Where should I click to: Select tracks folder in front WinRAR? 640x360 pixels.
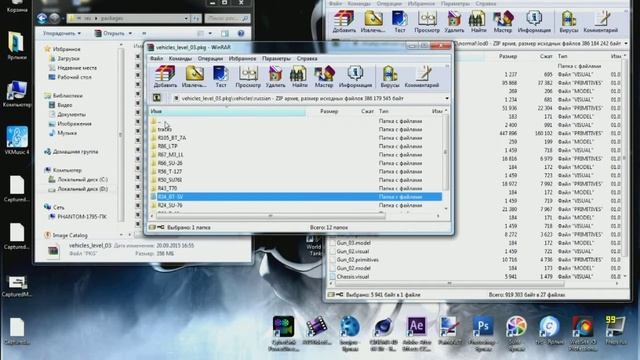(164, 129)
